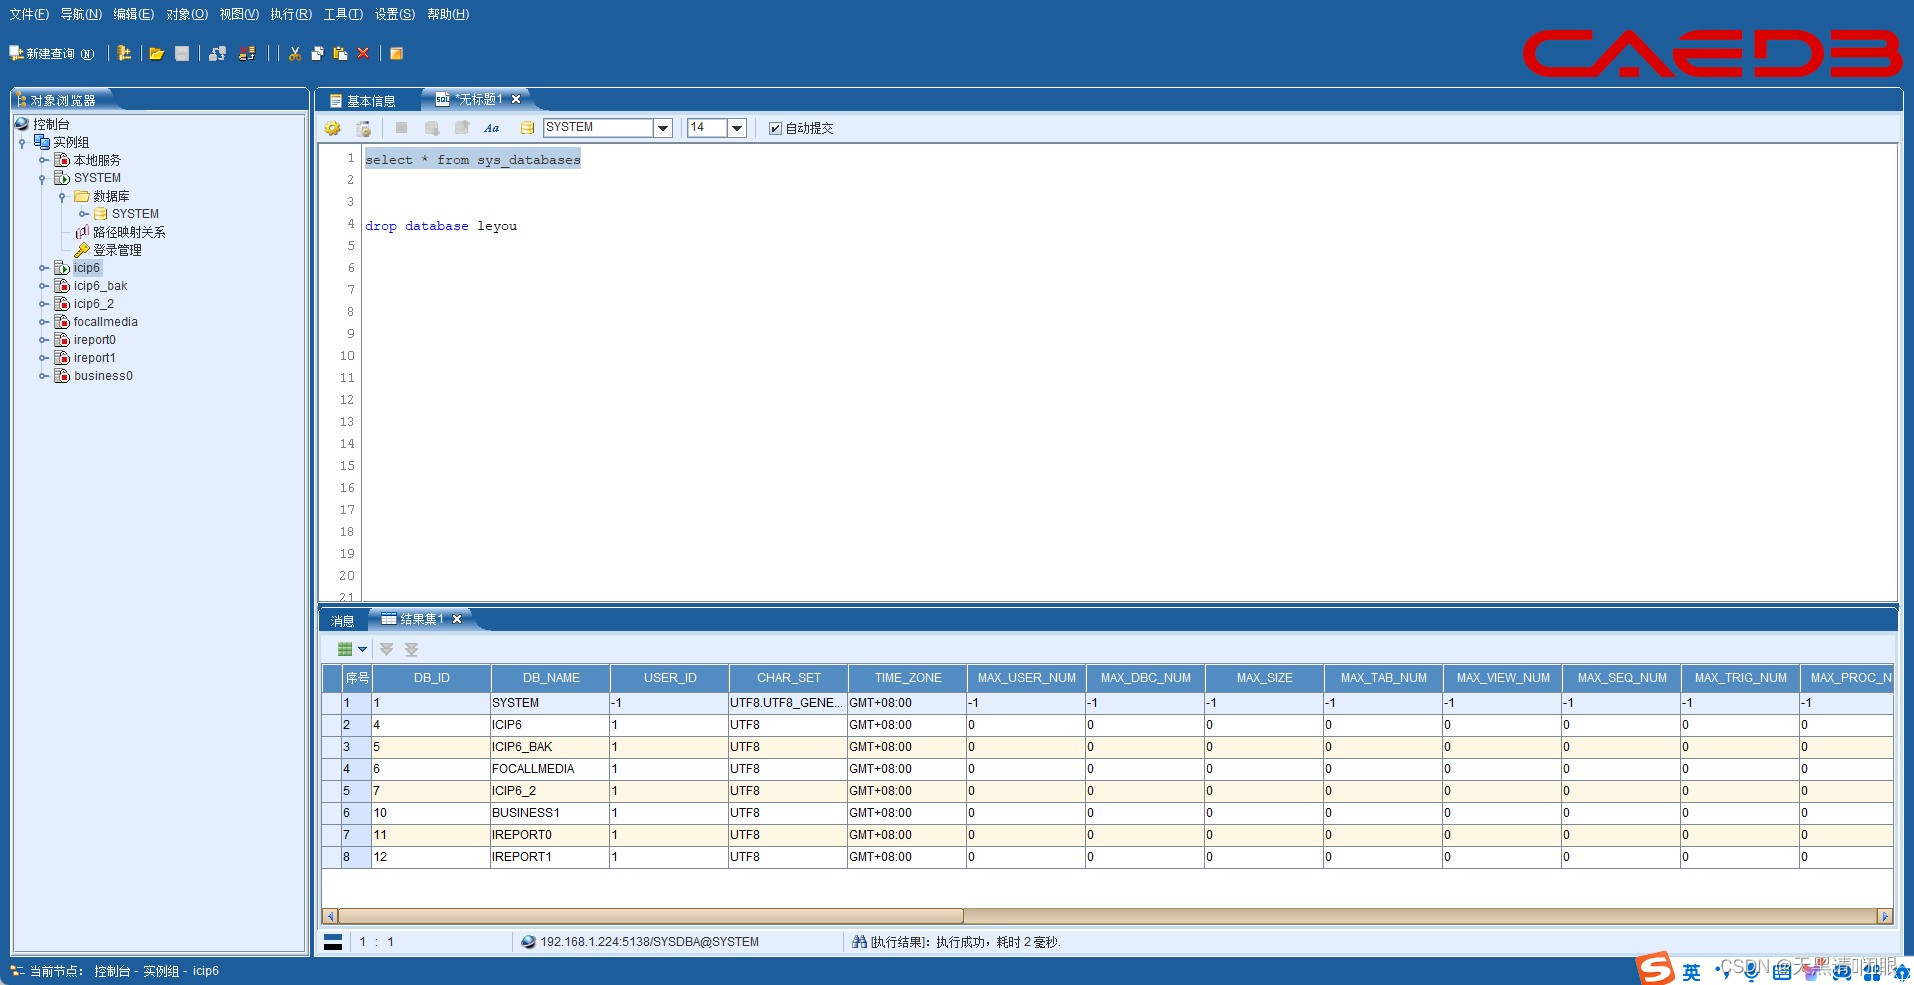The image size is (1914, 985).
Task: Click the connect server icon in main toolbar
Action: pyautogui.click(x=217, y=53)
